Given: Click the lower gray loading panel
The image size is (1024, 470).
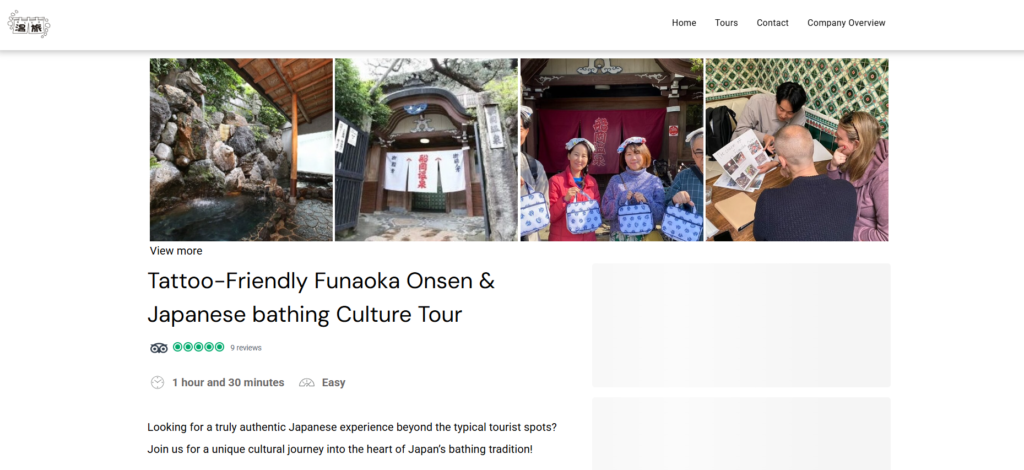Looking at the screenshot, I should pyautogui.click(x=741, y=433).
